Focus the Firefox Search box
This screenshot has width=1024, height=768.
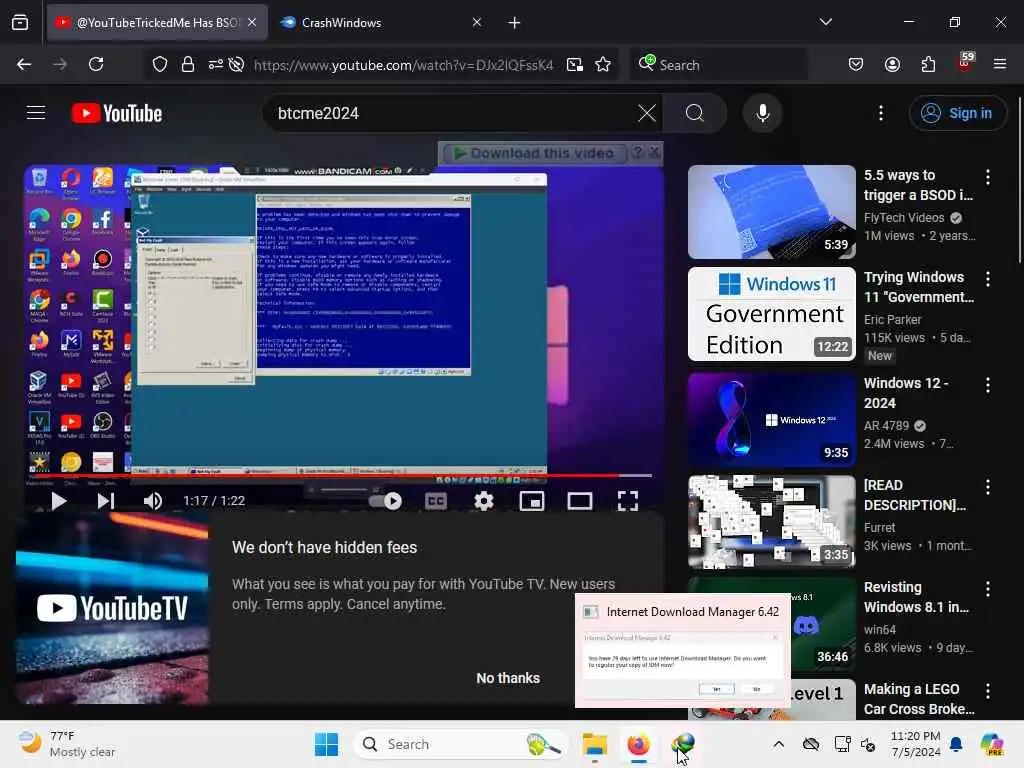[x=718, y=64]
